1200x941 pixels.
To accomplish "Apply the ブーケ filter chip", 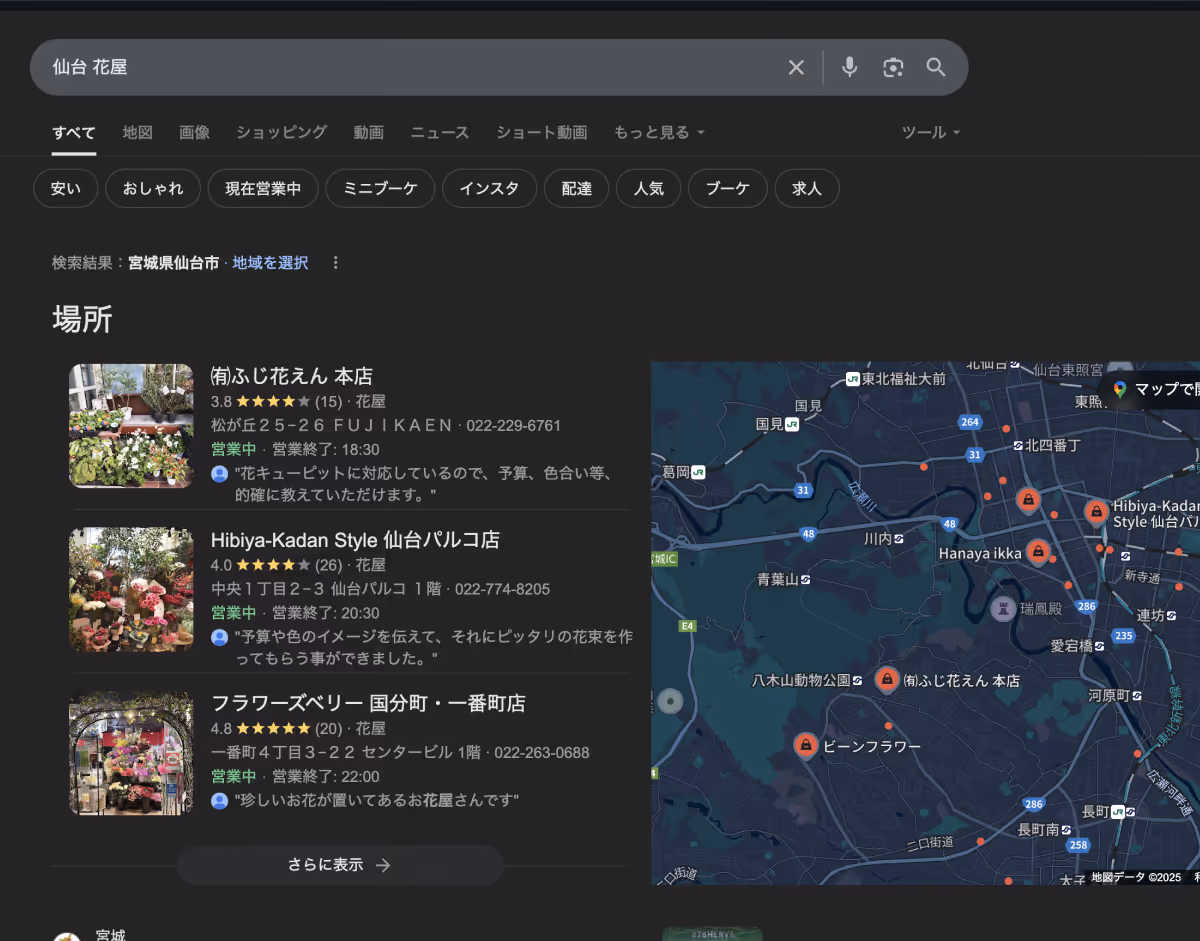I will pos(728,188).
